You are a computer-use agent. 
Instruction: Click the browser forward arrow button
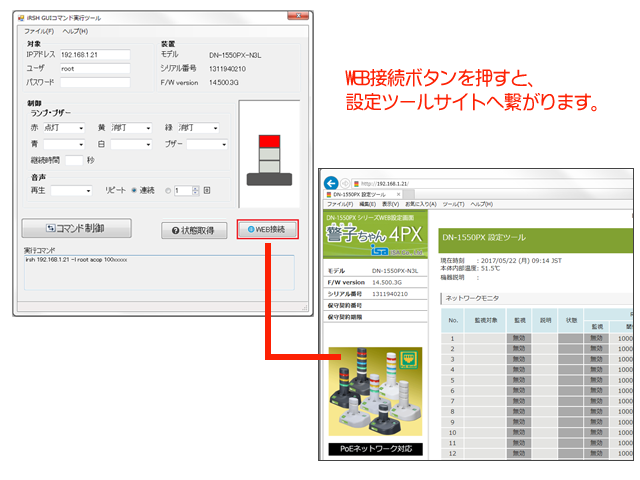(x=346, y=183)
